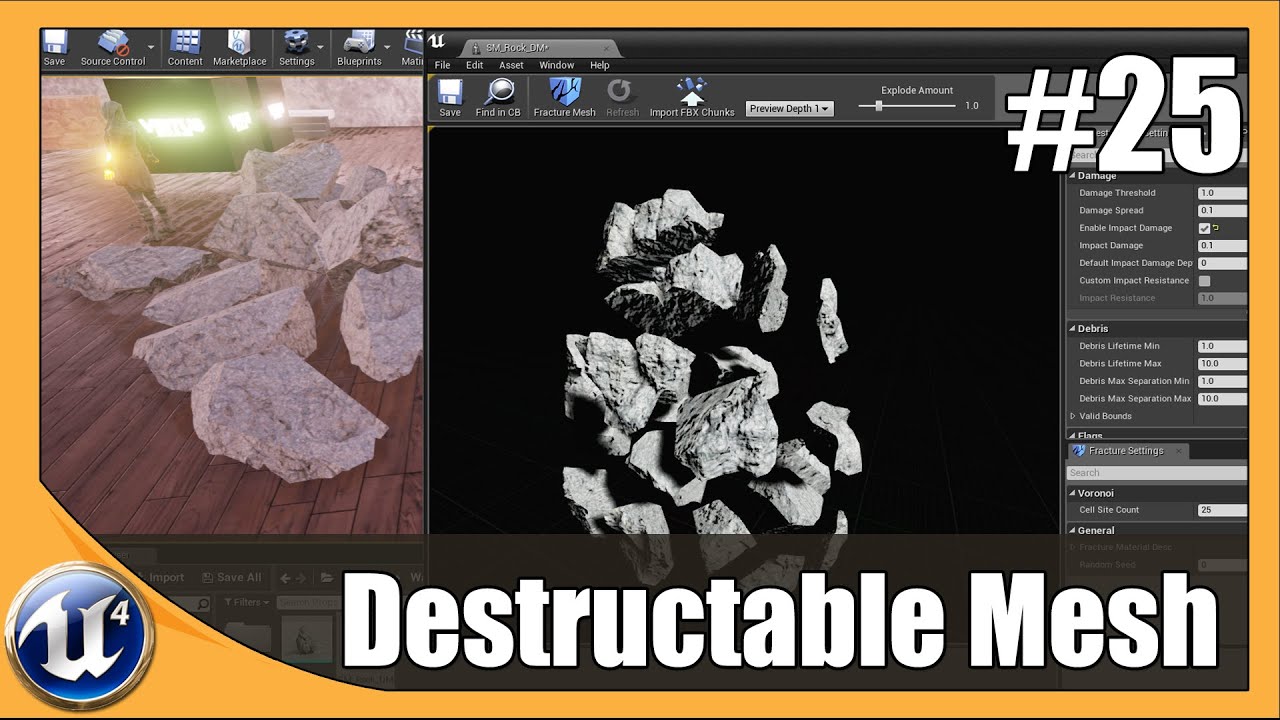The height and width of the screenshot is (720, 1280).
Task: Close the Fracture Settings panel tab
Action: (x=1179, y=451)
